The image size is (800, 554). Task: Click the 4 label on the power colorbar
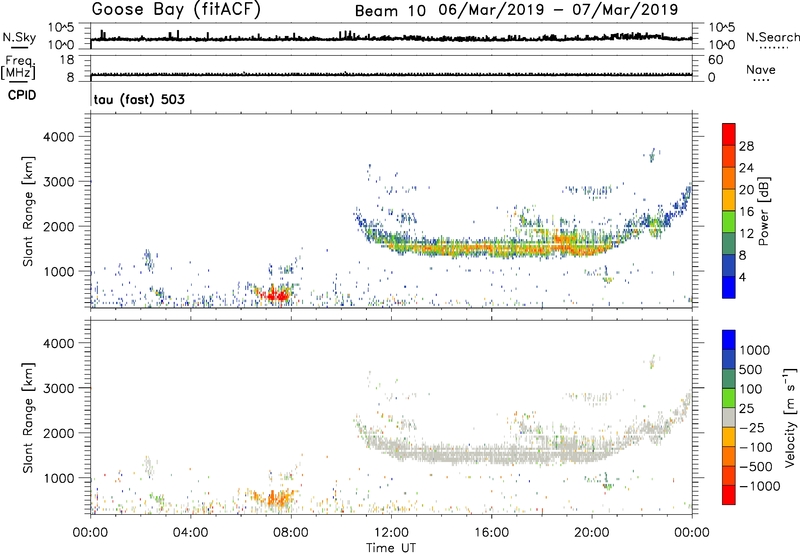click(x=742, y=277)
